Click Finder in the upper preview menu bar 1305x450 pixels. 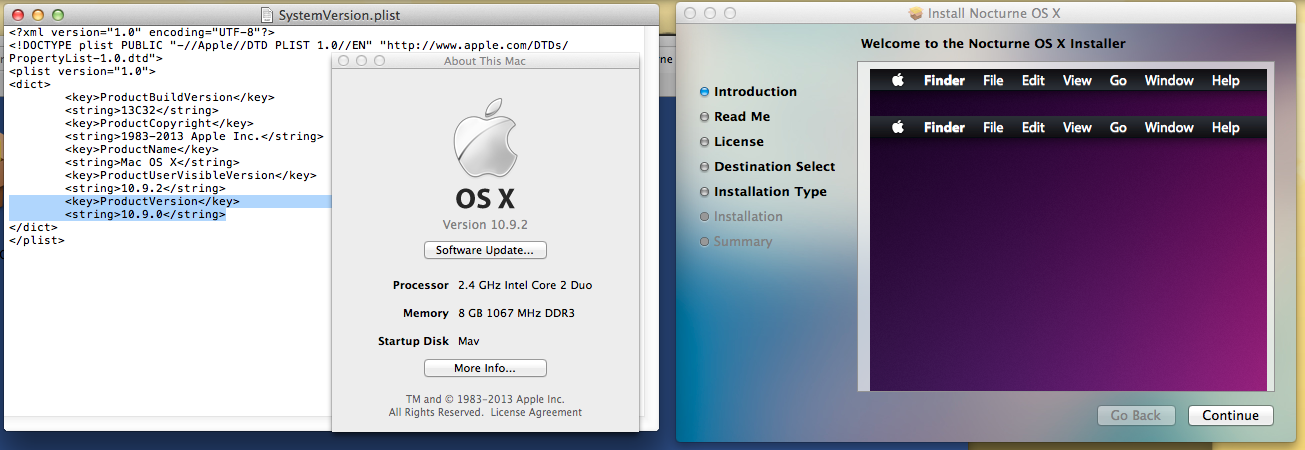click(944, 81)
